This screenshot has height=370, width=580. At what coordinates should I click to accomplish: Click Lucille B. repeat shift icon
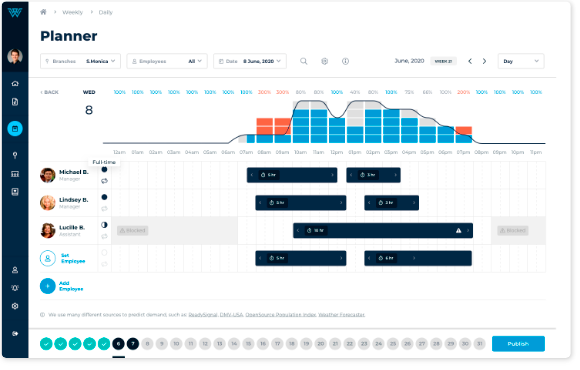point(104,236)
